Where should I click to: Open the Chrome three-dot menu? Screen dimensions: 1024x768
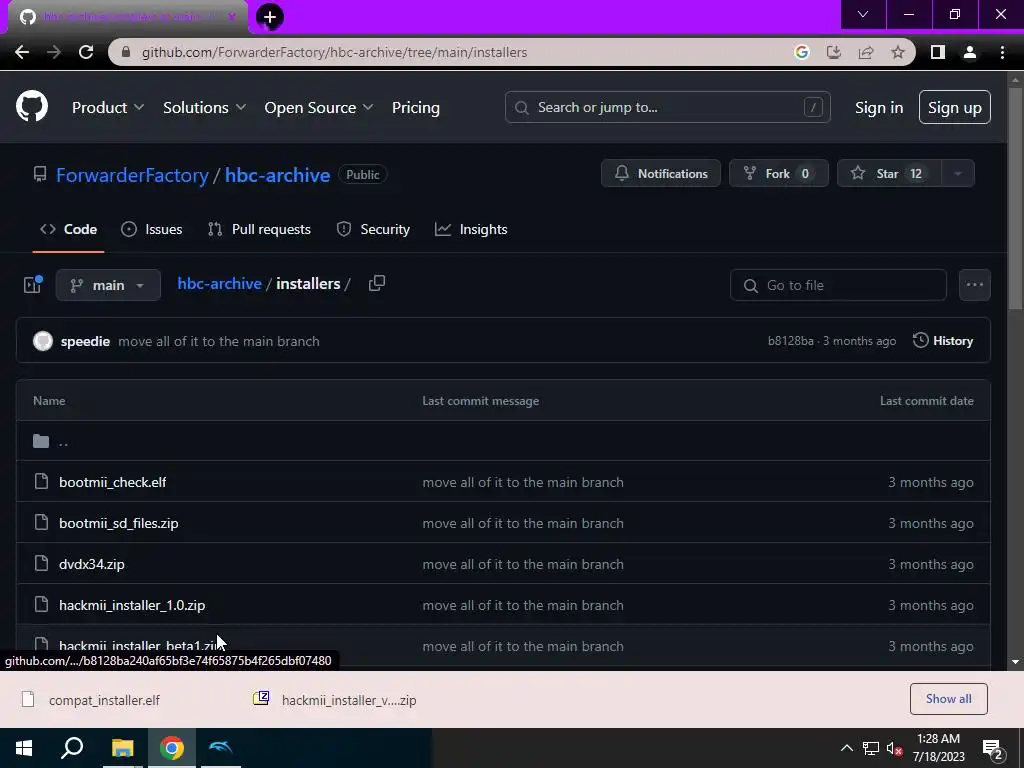1002,52
